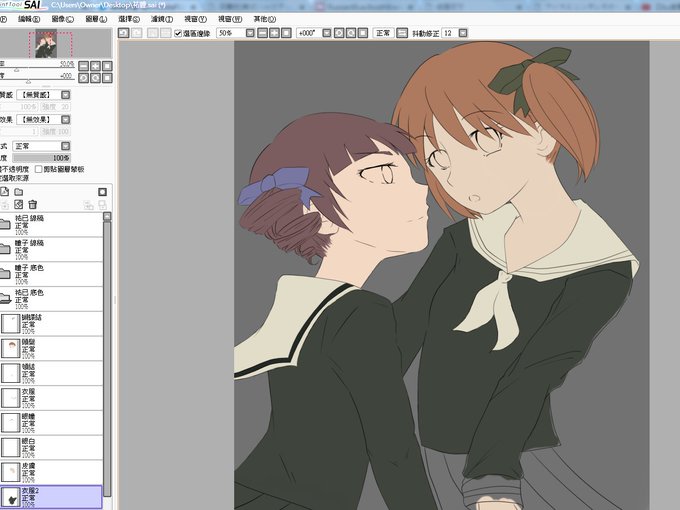Create a new layer with page icon

[x=5, y=192]
